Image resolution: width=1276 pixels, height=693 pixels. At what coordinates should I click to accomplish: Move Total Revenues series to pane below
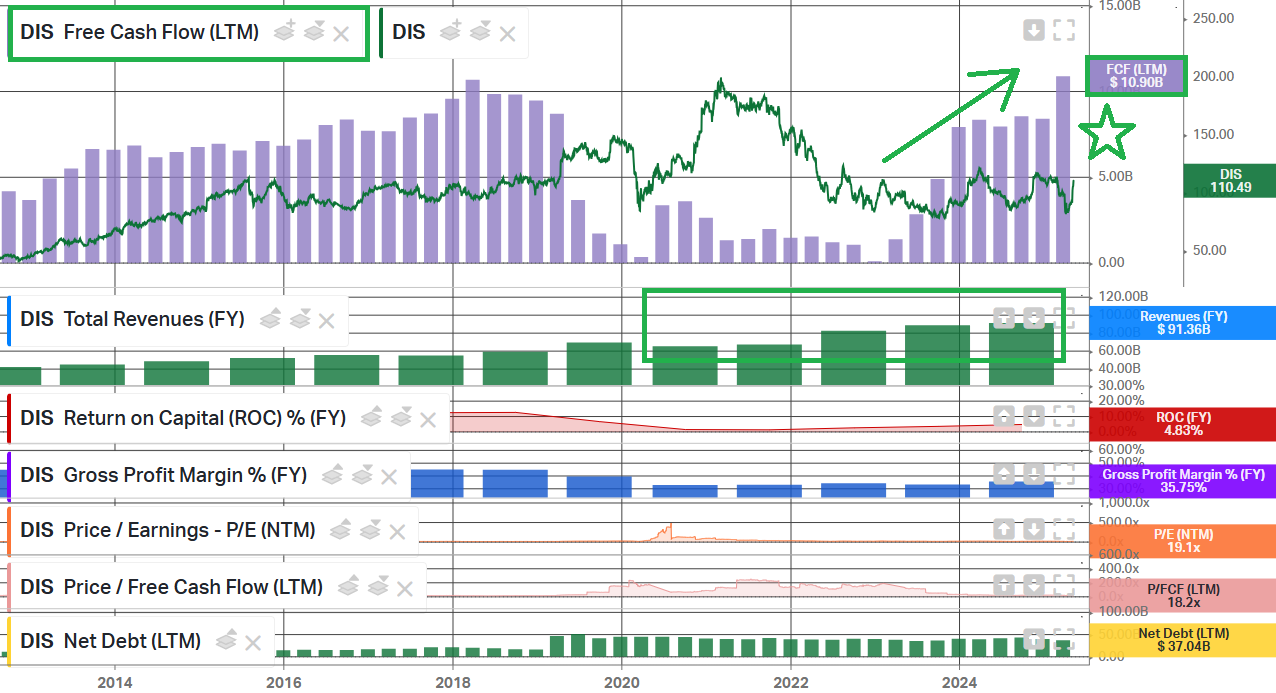[x=301, y=320]
